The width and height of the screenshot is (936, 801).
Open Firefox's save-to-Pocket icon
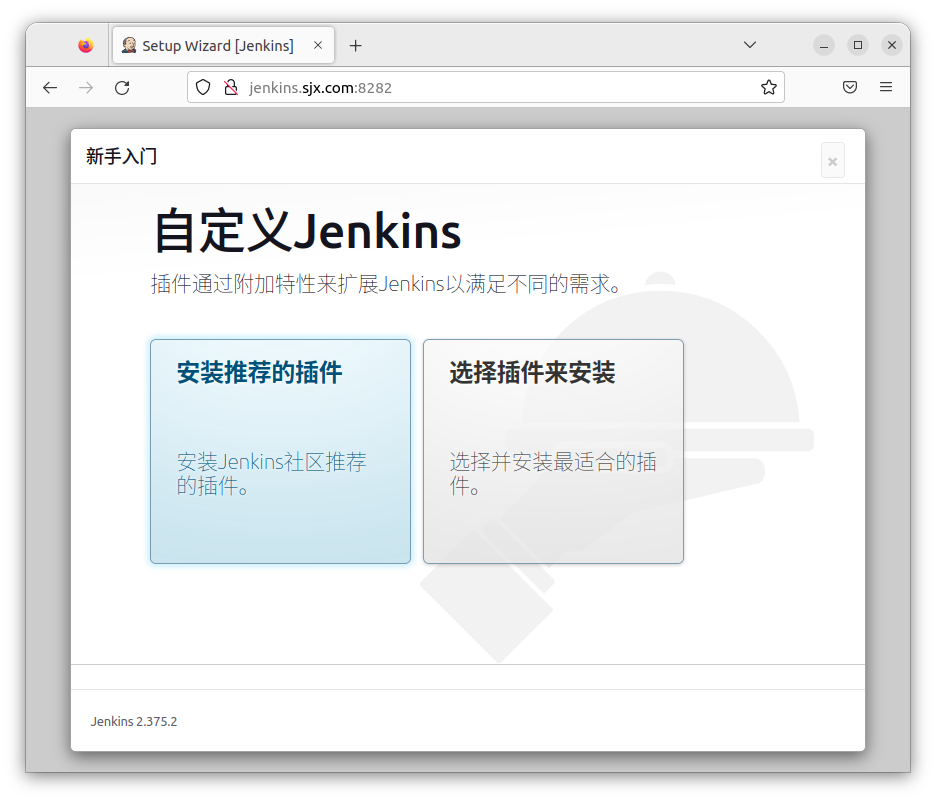(850, 87)
